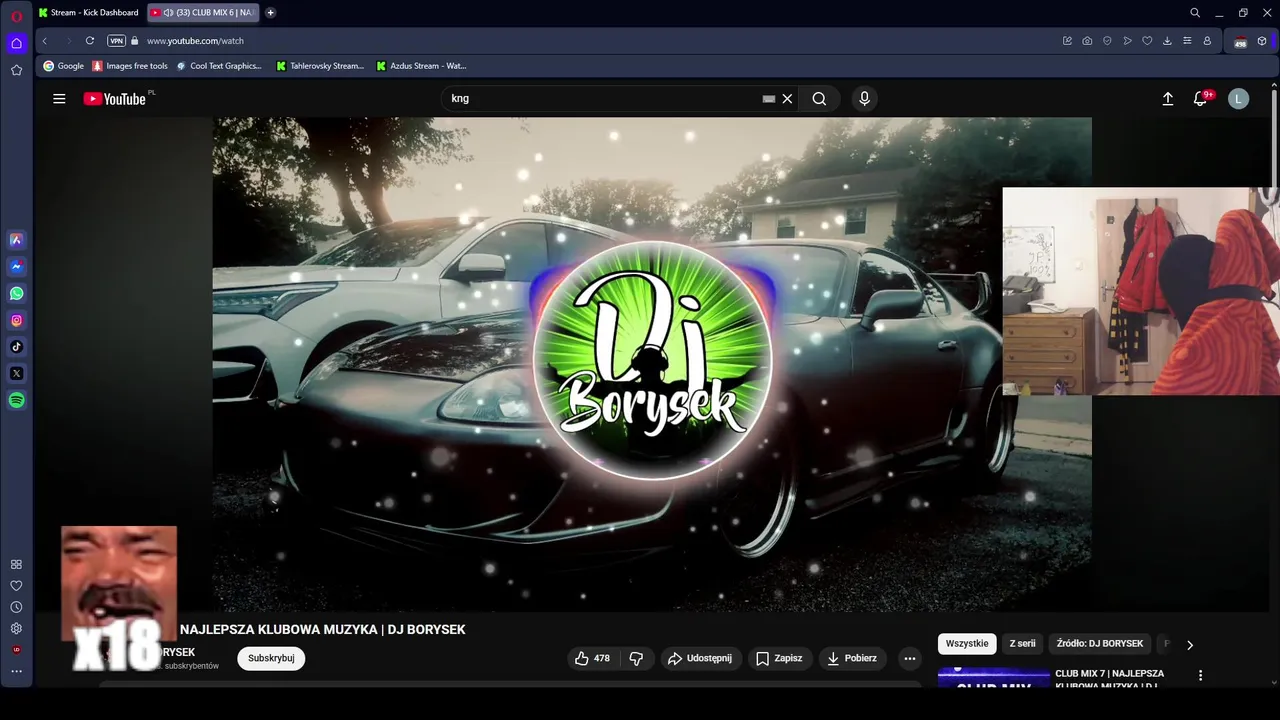
Task: Open the ad blocker shield icon
Action: click(x=1107, y=41)
